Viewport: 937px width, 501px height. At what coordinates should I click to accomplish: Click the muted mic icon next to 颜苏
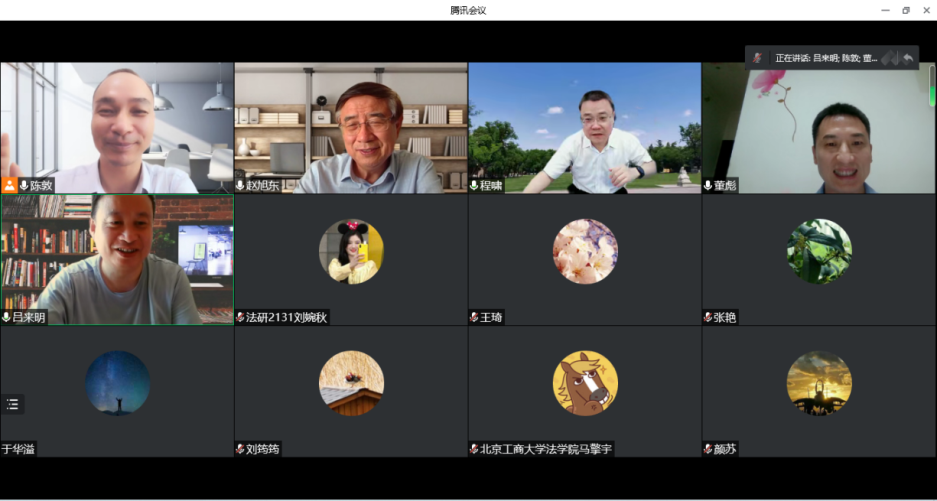(x=708, y=449)
